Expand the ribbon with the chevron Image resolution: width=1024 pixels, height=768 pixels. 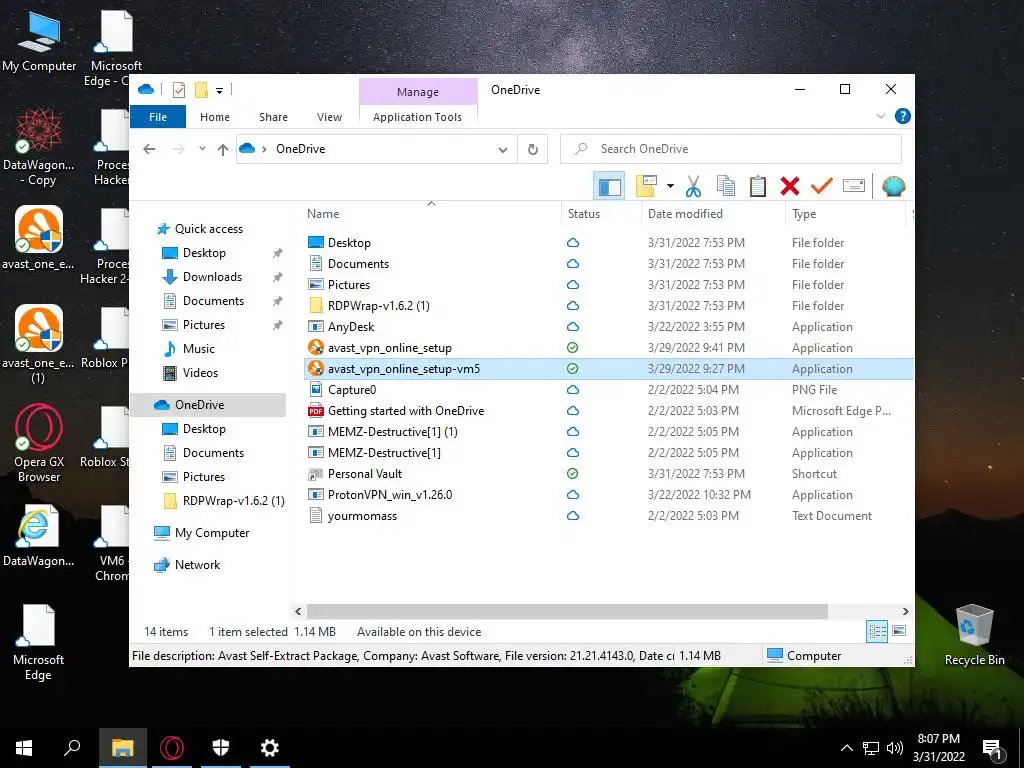pos(880,116)
